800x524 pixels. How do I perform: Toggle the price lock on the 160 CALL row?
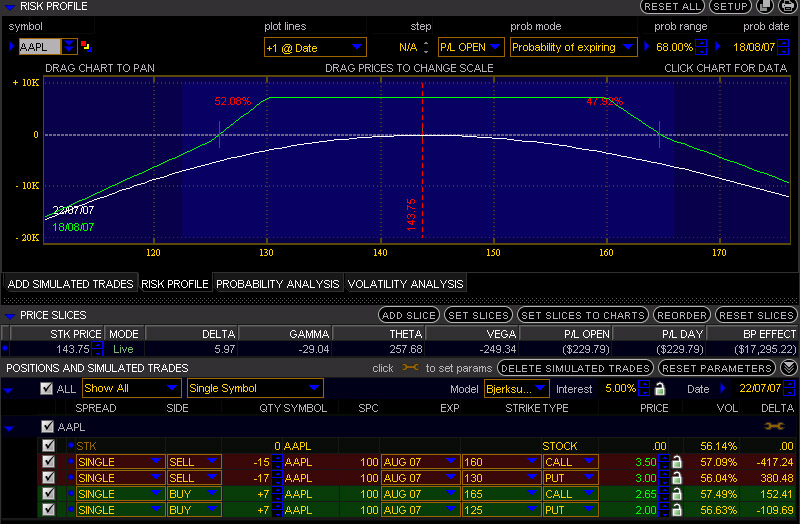[677, 462]
